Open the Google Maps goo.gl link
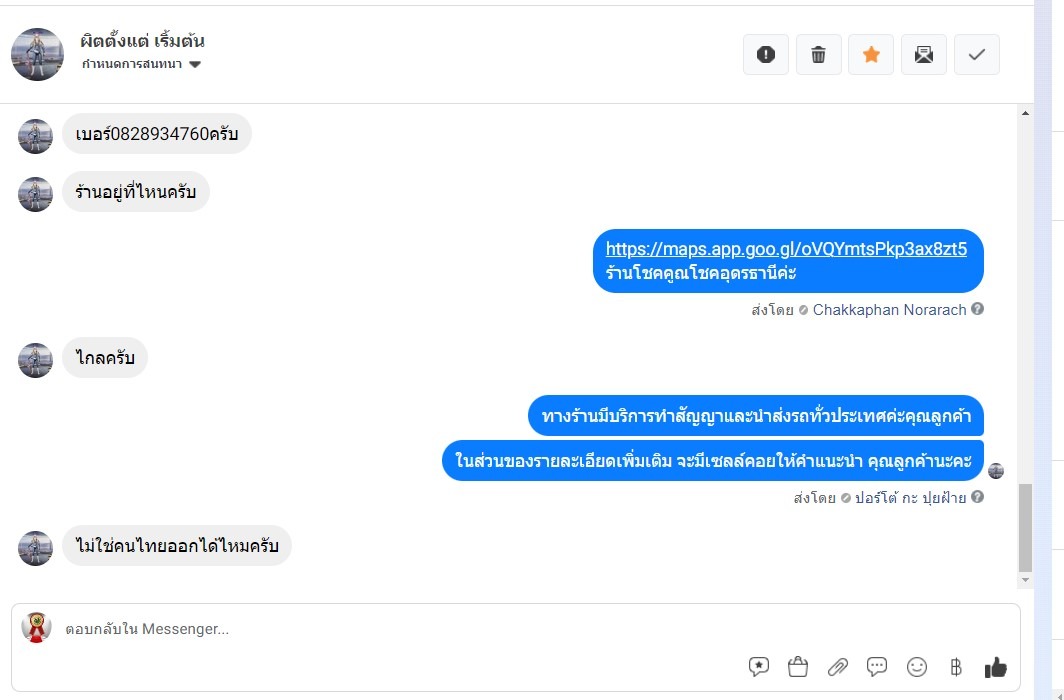The width and height of the screenshot is (1064, 700). pos(786,249)
